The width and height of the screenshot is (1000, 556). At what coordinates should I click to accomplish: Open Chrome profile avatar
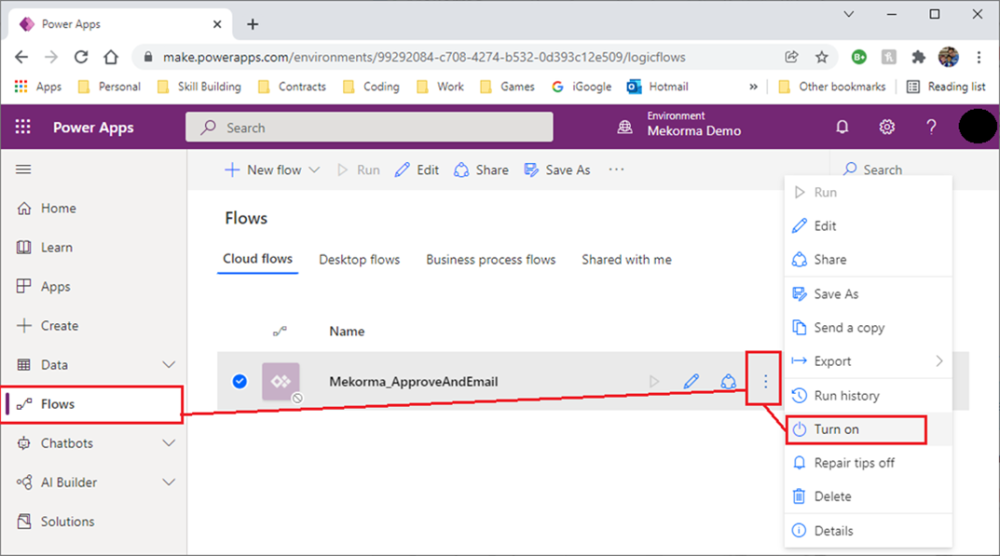[948, 57]
